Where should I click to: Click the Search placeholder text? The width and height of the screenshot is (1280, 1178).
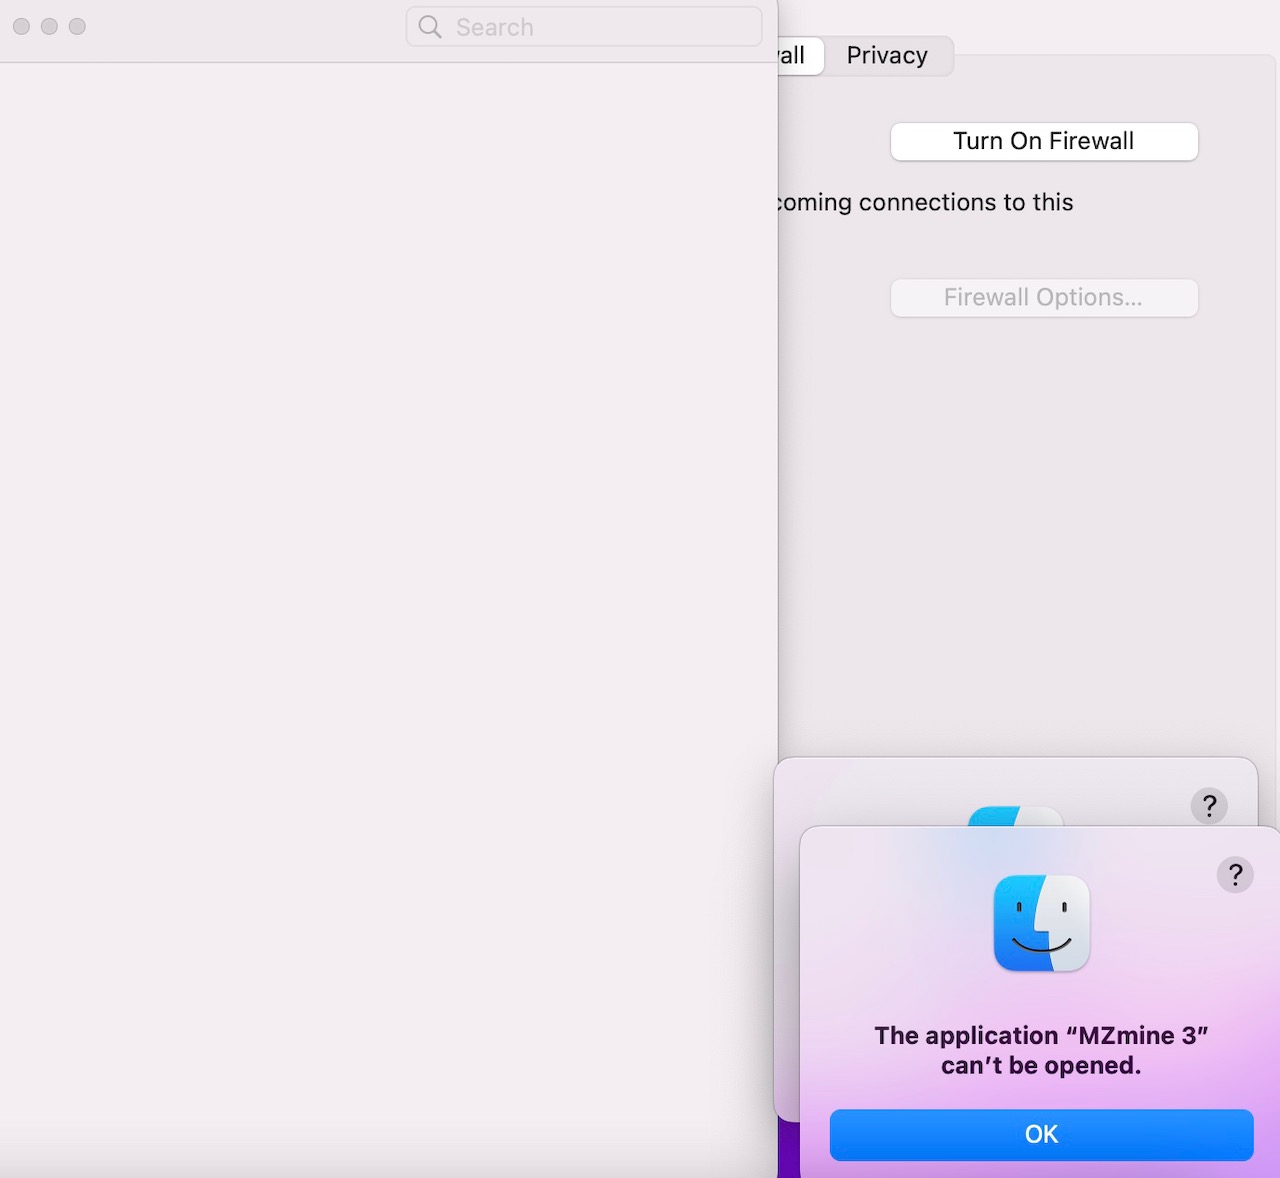pyautogui.click(x=494, y=27)
